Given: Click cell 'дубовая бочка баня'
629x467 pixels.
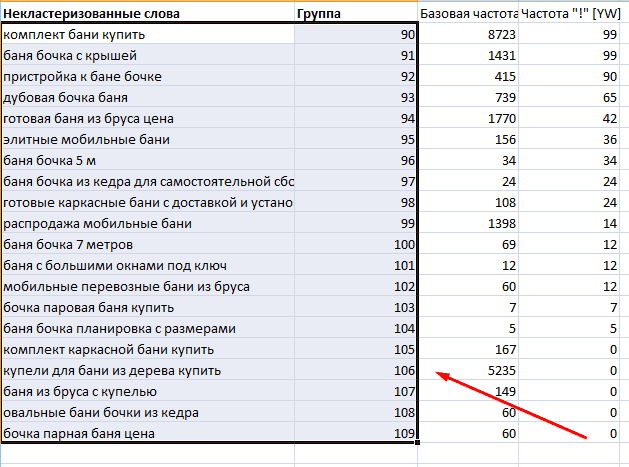Looking at the screenshot, I should (148, 97).
